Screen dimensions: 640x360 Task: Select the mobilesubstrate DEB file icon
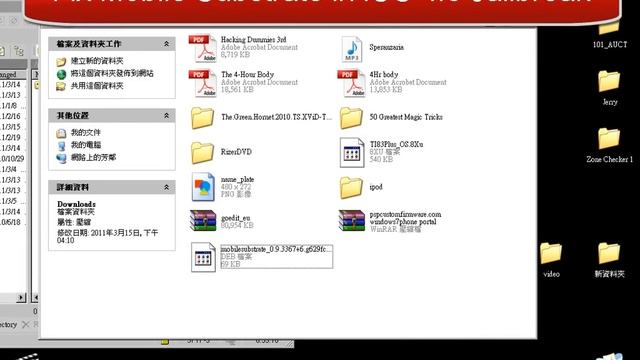[x=203, y=257]
